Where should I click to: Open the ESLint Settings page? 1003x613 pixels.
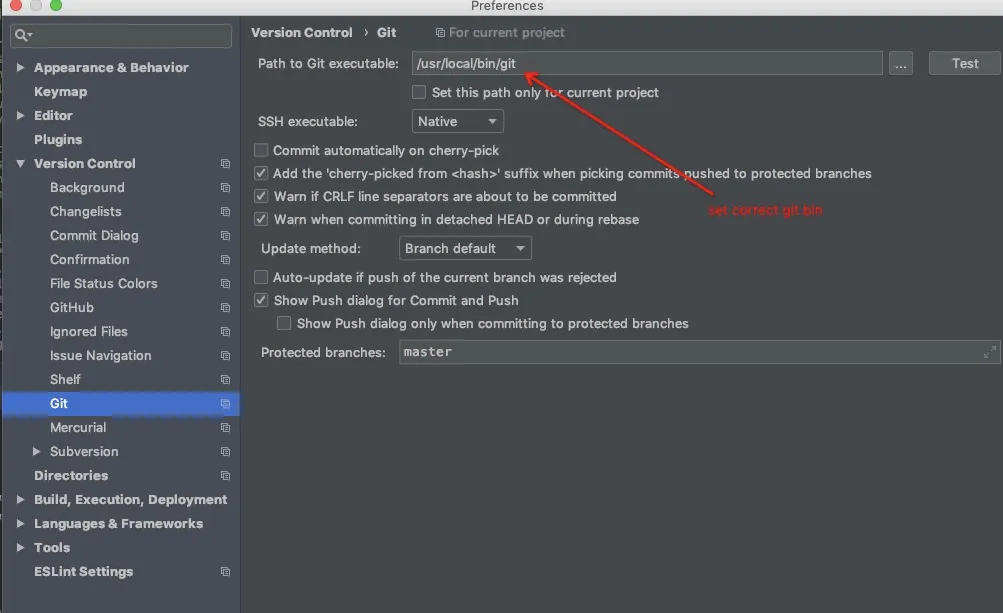(x=84, y=571)
